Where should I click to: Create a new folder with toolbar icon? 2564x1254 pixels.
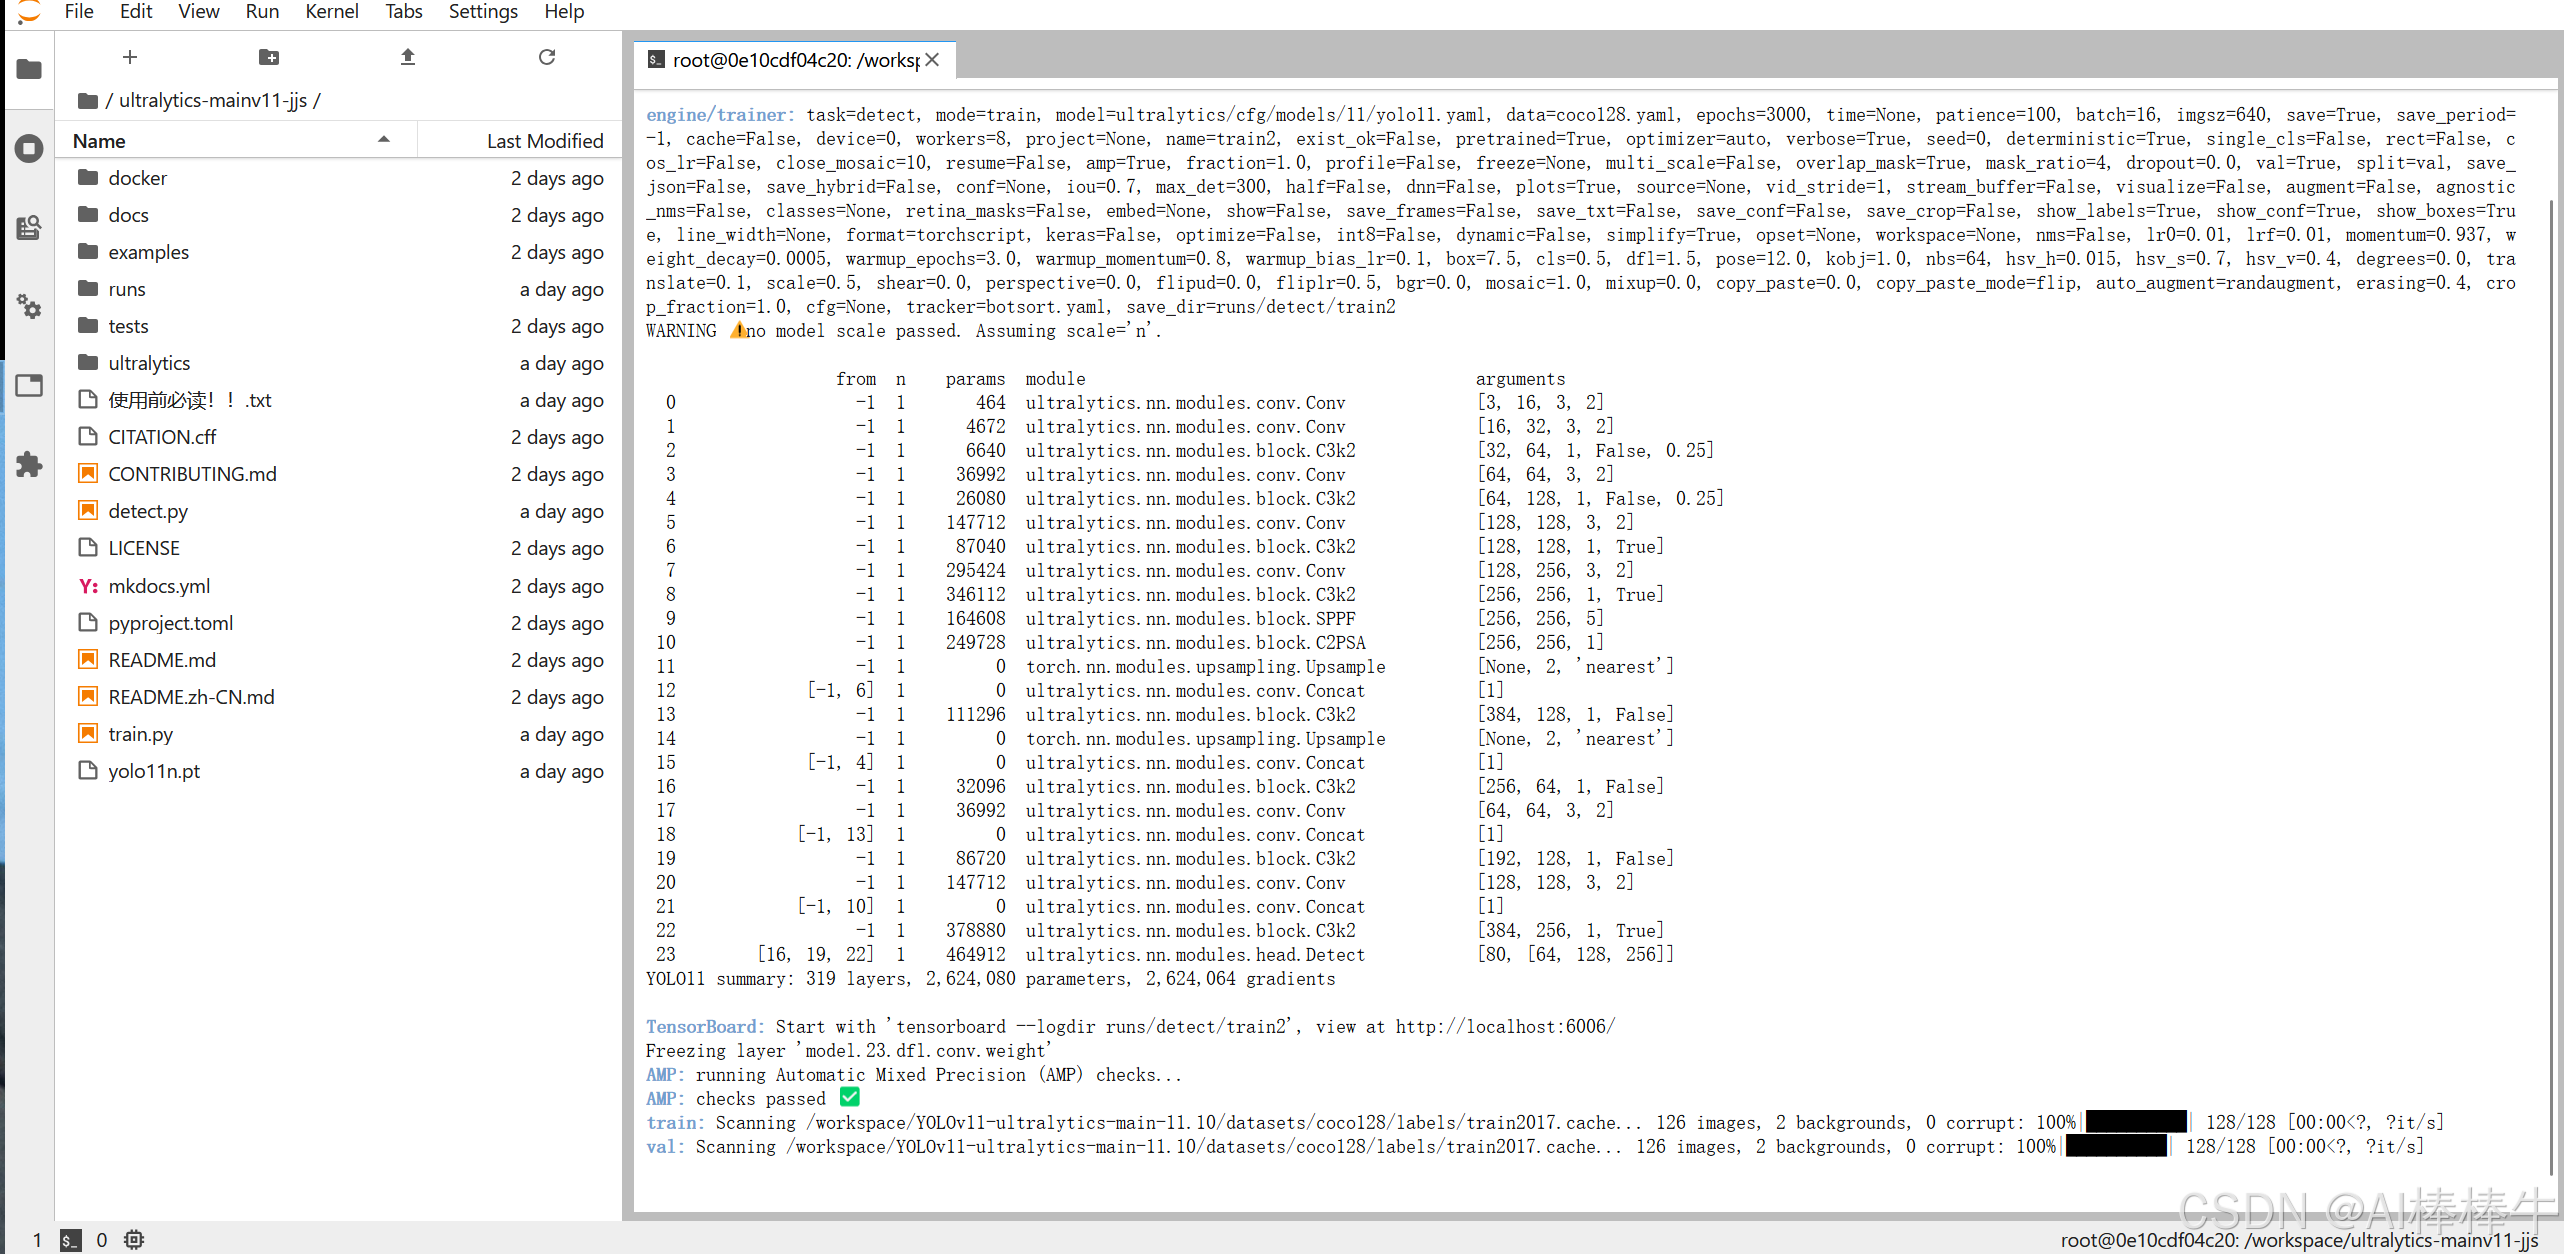point(268,57)
